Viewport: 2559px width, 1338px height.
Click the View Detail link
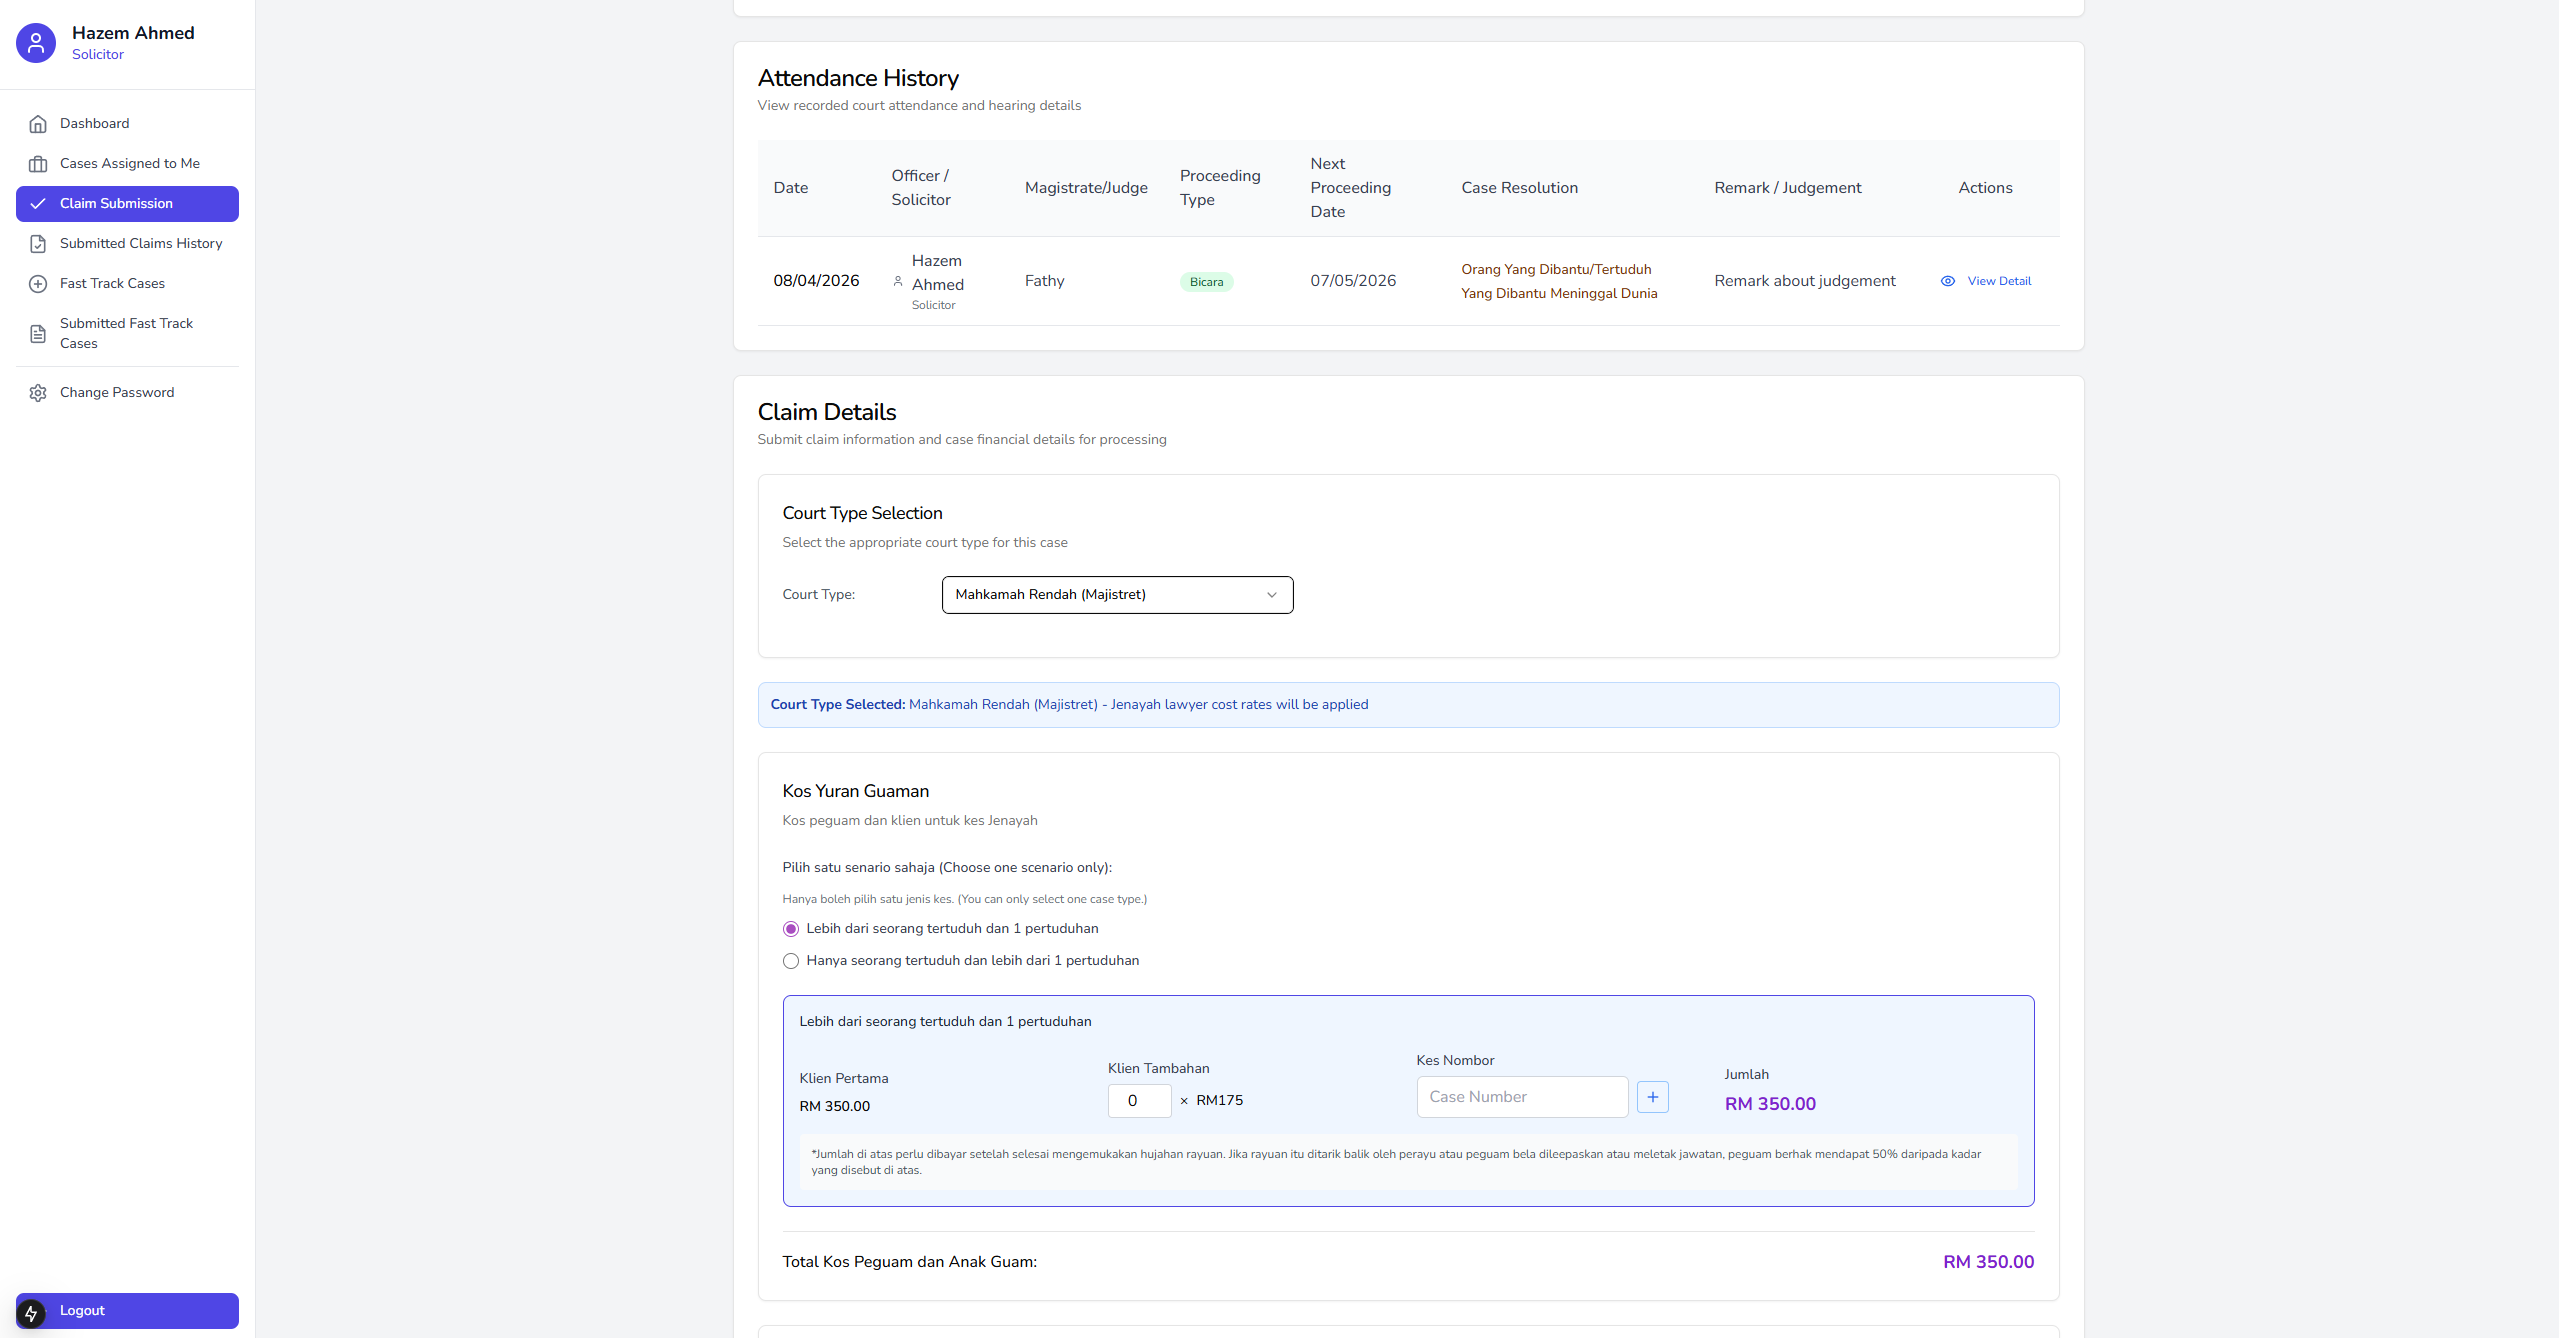coord(1998,281)
